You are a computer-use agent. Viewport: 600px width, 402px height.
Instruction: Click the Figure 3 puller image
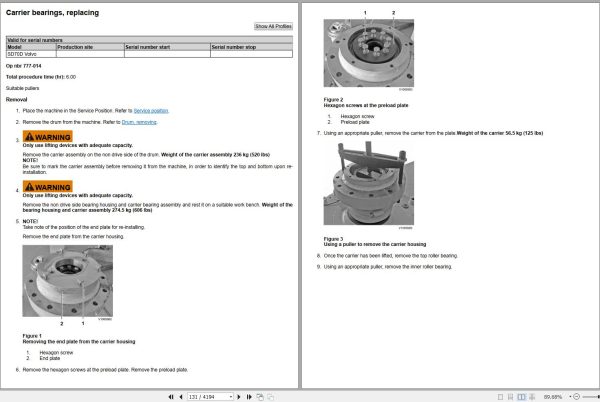[368, 183]
